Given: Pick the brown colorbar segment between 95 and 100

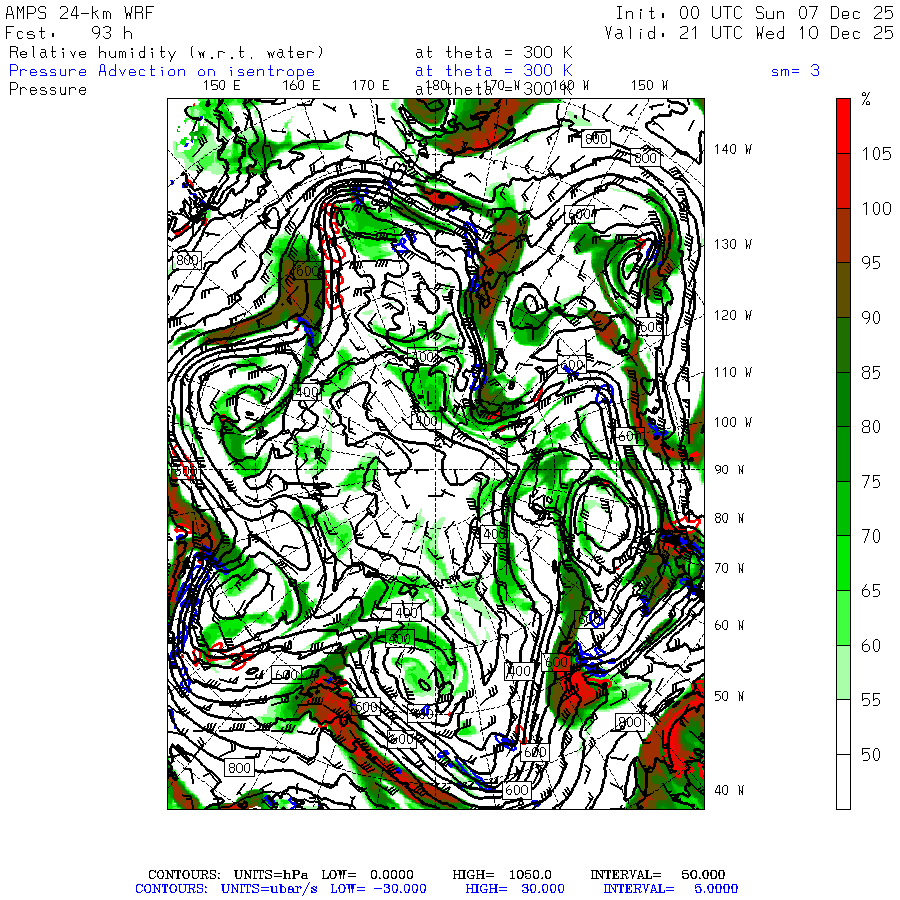Looking at the screenshot, I should click(843, 235).
